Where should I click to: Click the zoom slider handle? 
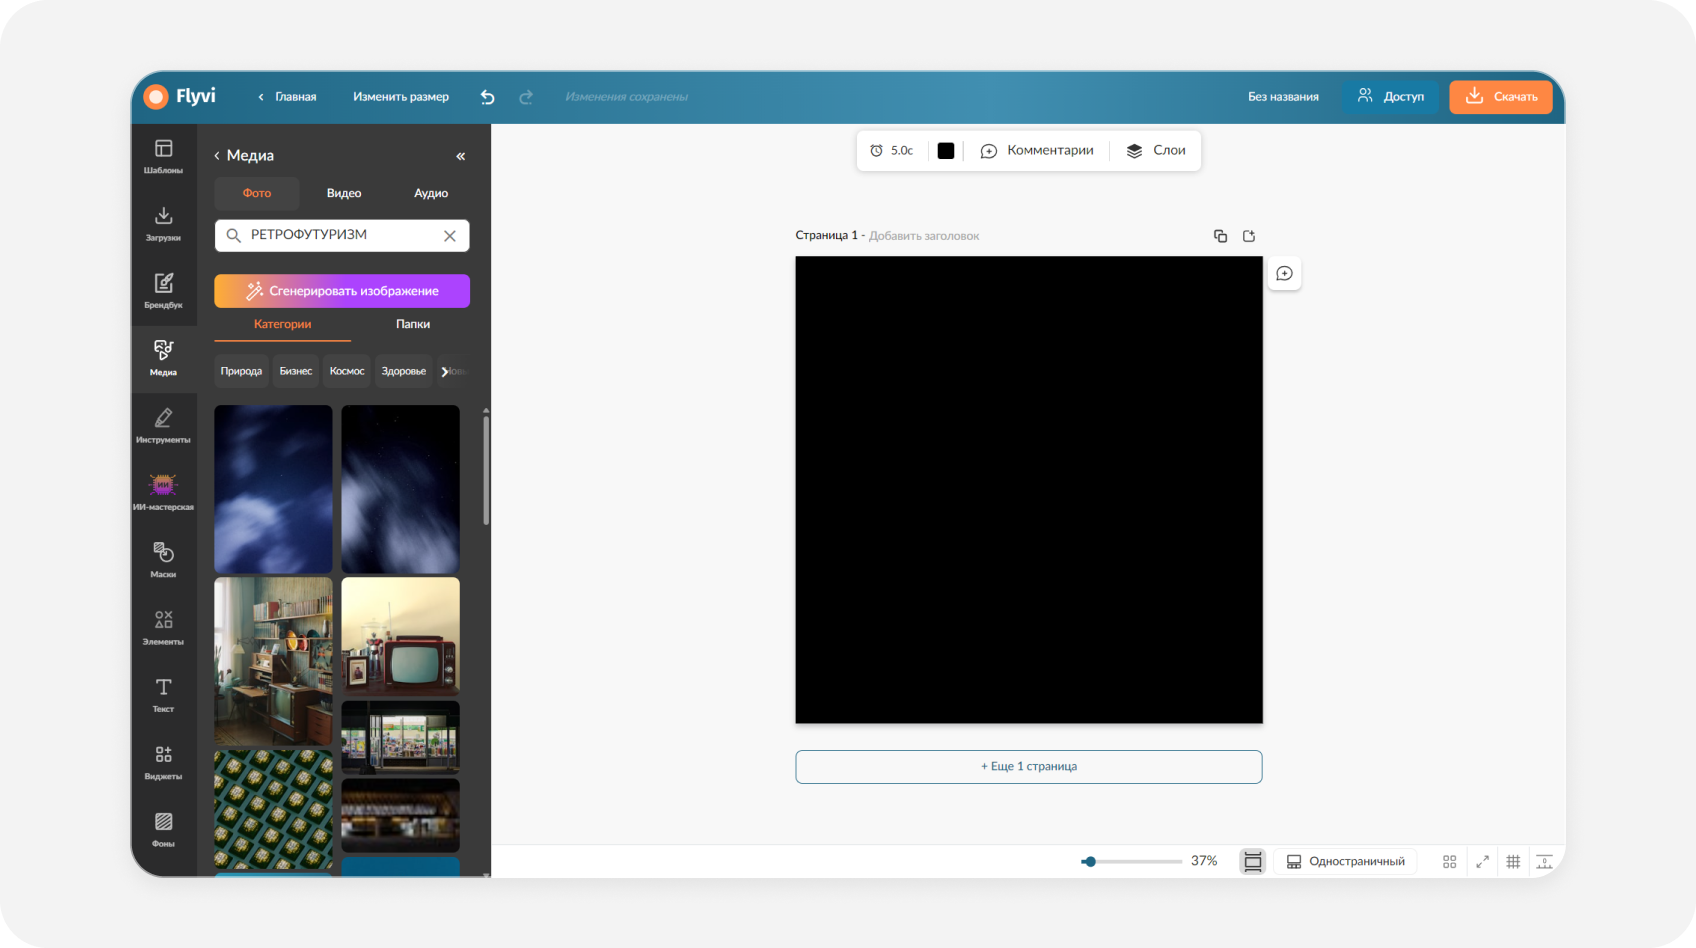[1089, 861]
